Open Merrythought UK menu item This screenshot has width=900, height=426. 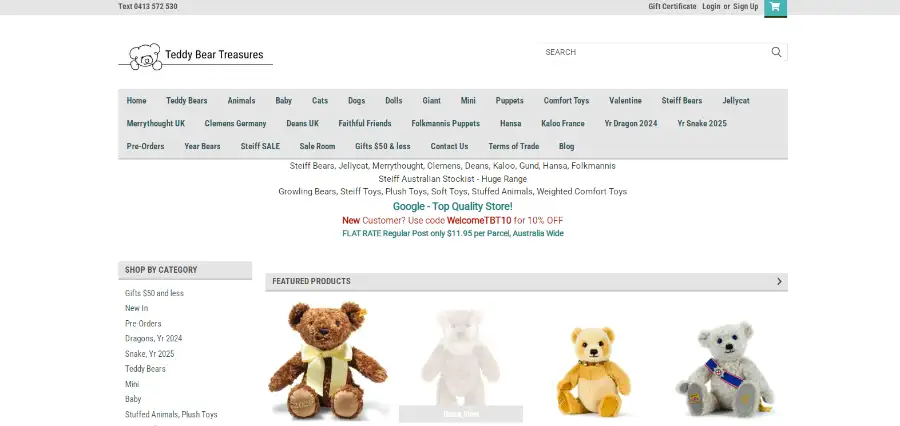(156, 123)
